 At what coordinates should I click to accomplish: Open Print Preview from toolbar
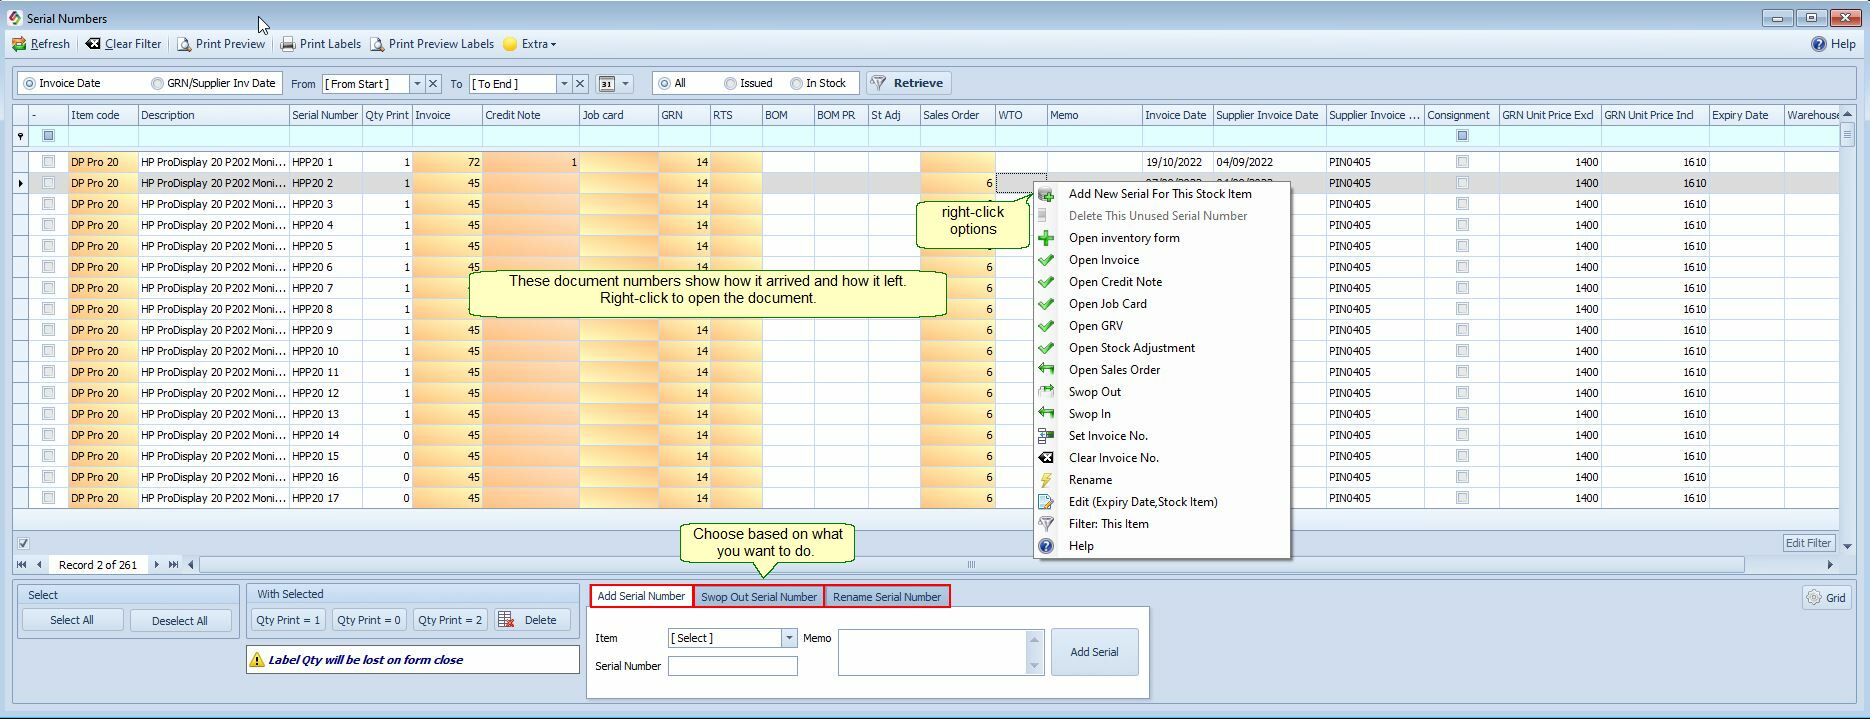(x=221, y=44)
